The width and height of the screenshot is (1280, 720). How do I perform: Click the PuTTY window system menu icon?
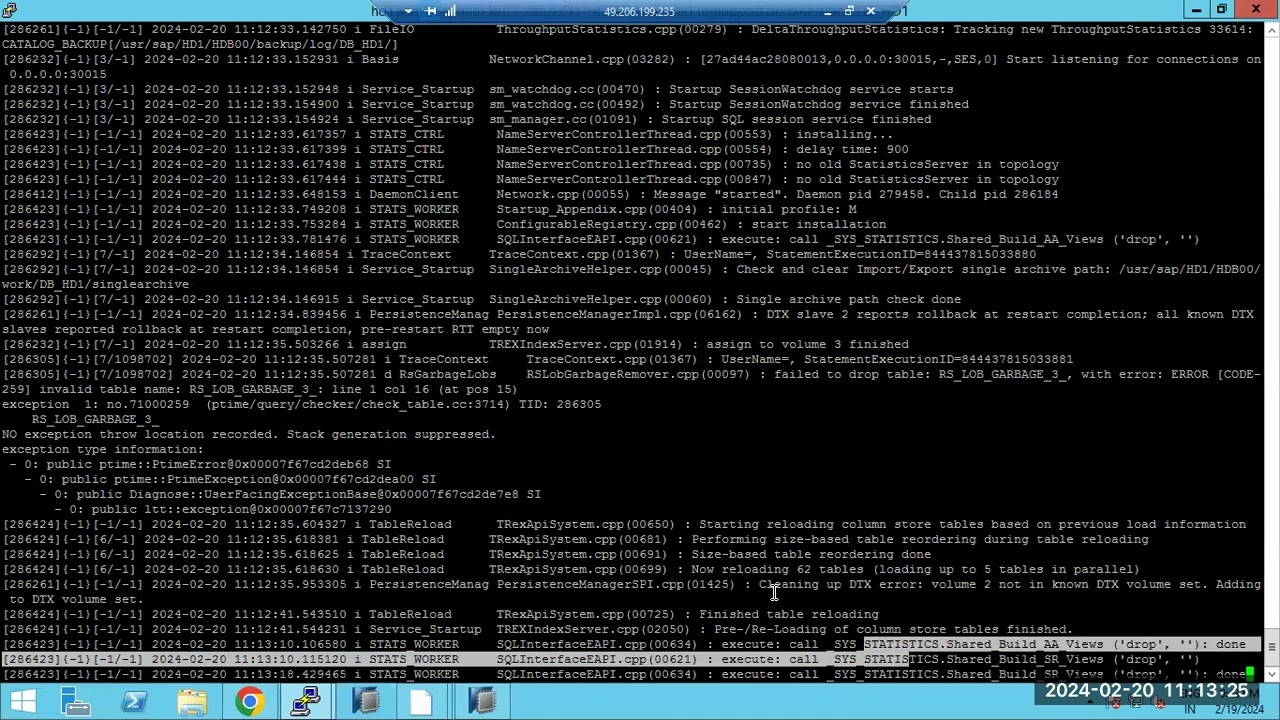coord(9,10)
